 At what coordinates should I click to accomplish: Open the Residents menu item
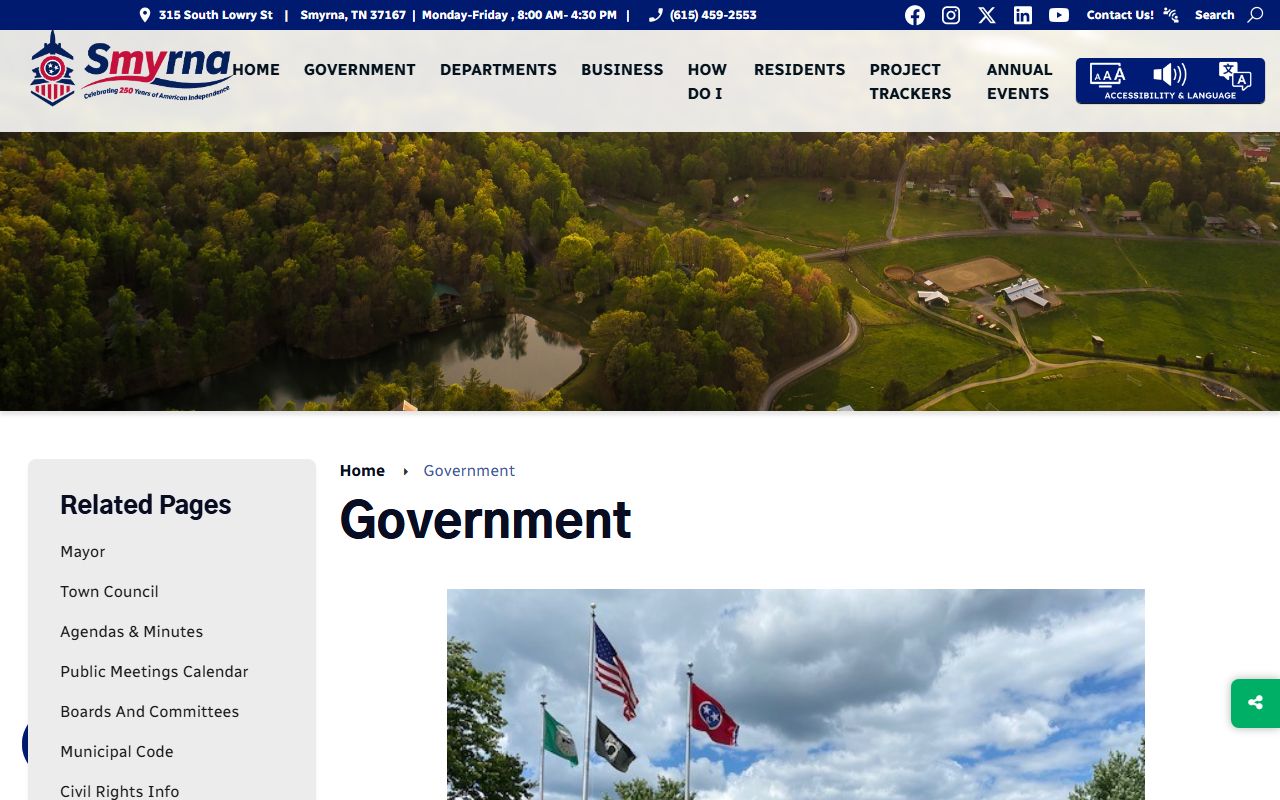coord(799,69)
